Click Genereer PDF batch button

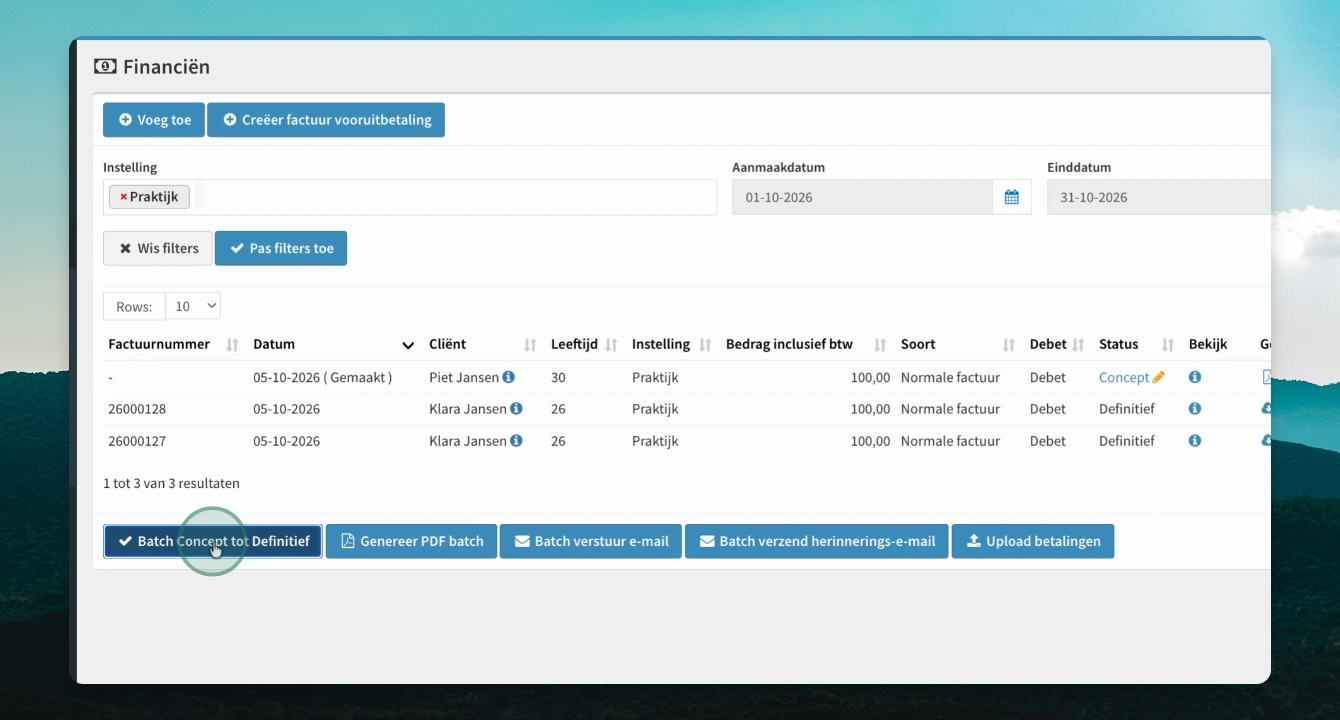(x=411, y=541)
